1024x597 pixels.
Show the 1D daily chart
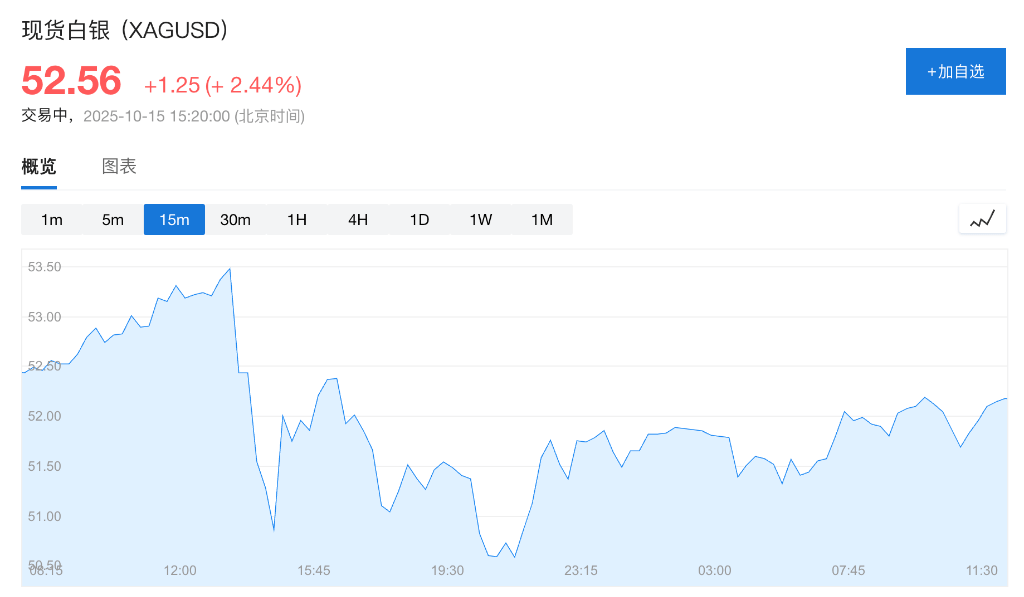419,220
